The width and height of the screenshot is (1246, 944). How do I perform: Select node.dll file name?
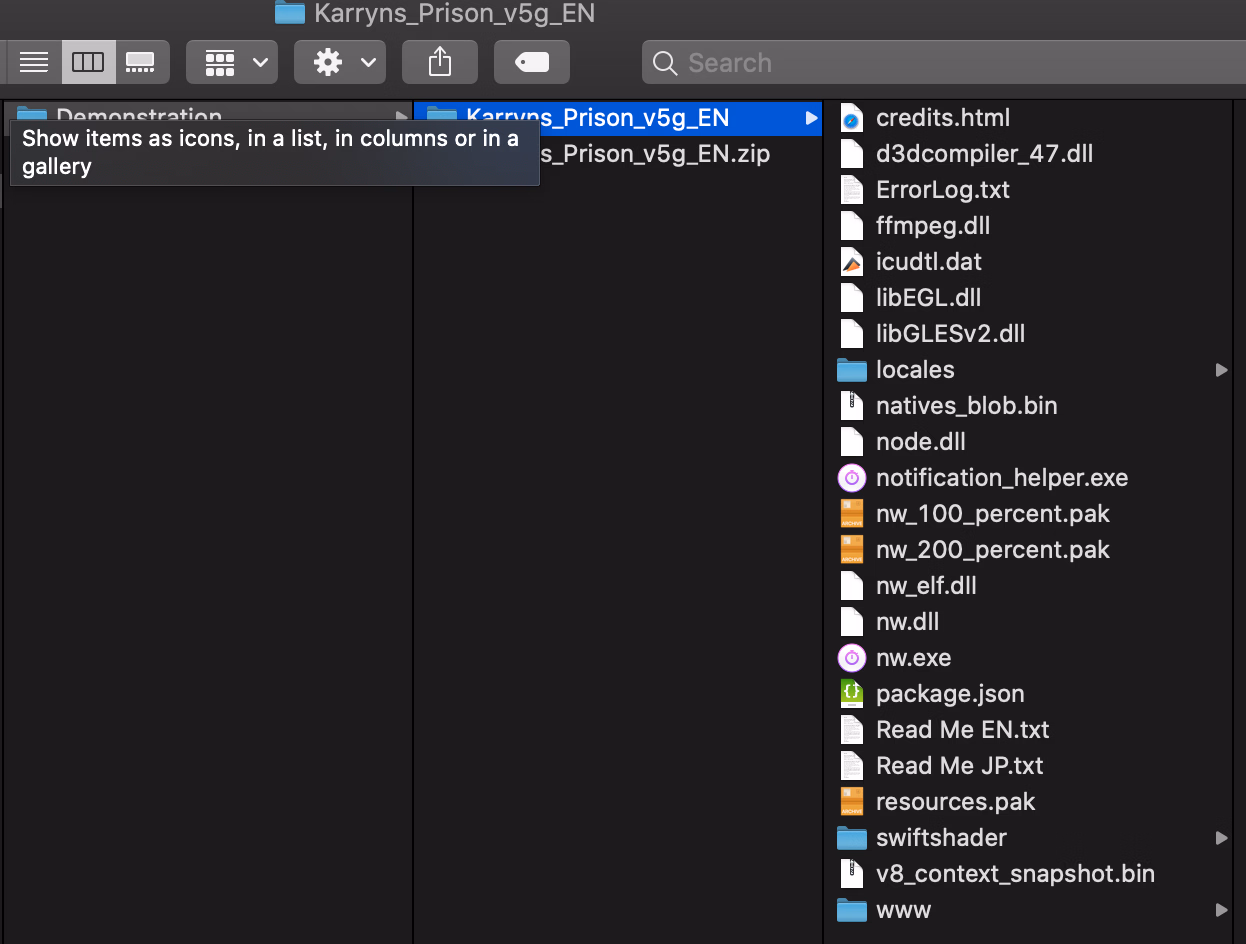(921, 442)
